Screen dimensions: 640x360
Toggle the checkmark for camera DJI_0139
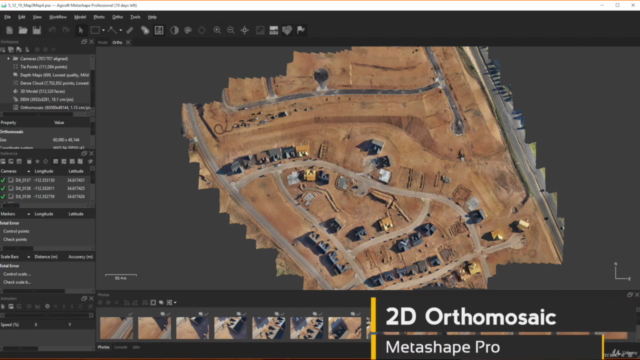tap(3, 196)
